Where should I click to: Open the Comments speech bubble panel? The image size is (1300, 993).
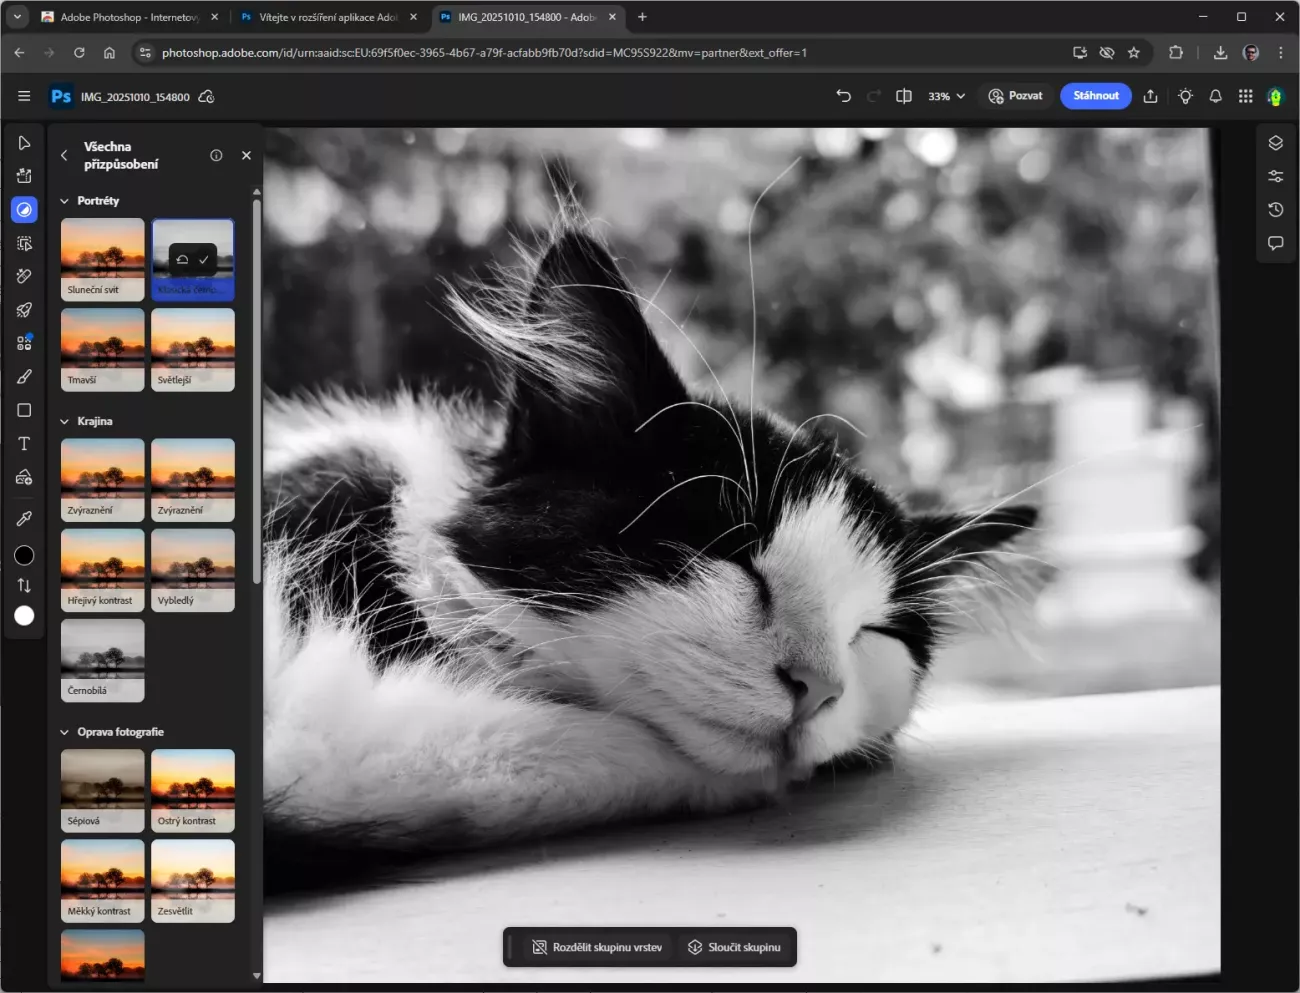pyautogui.click(x=1275, y=243)
